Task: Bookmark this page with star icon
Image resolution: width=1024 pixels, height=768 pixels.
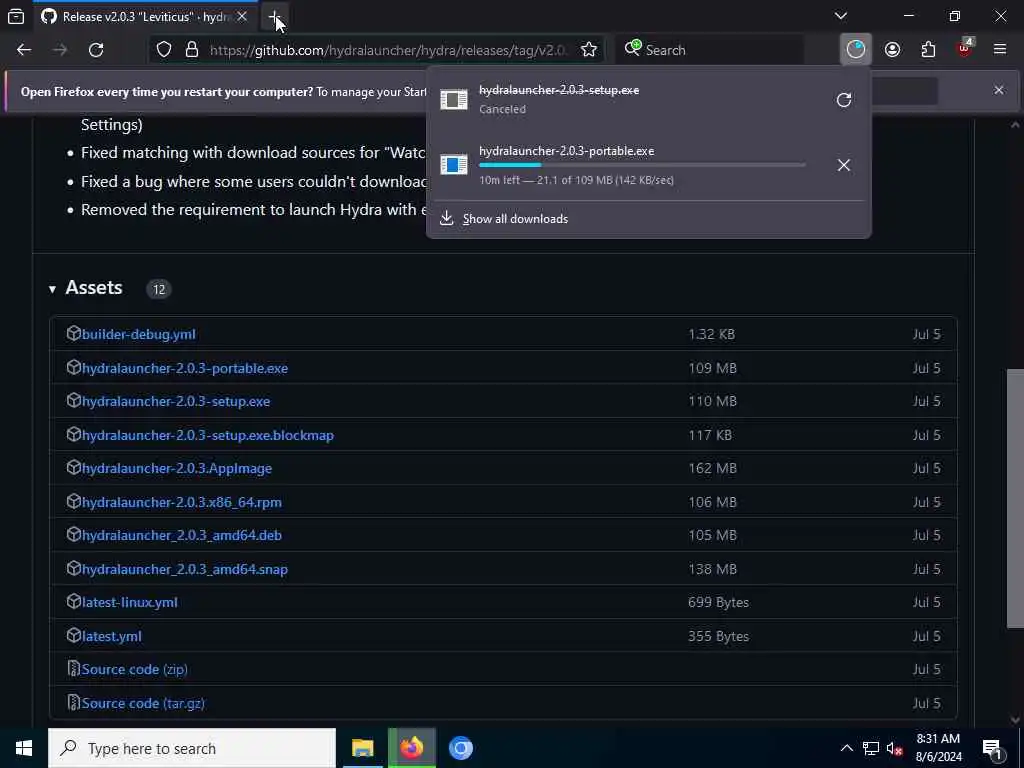Action: point(588,50)
